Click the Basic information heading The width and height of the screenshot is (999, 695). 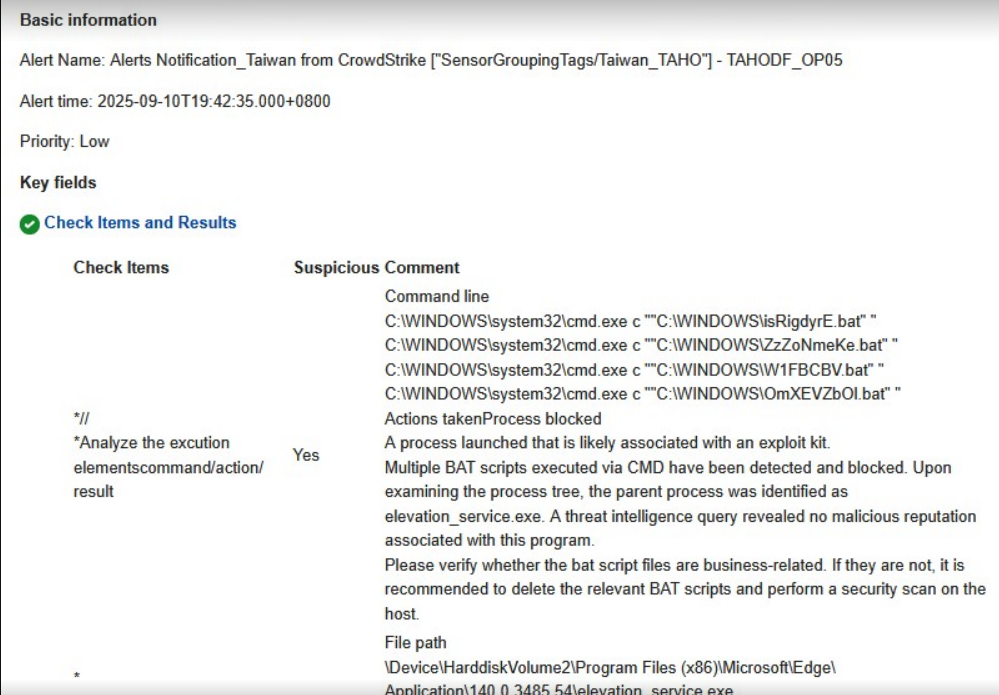[89, 20]
